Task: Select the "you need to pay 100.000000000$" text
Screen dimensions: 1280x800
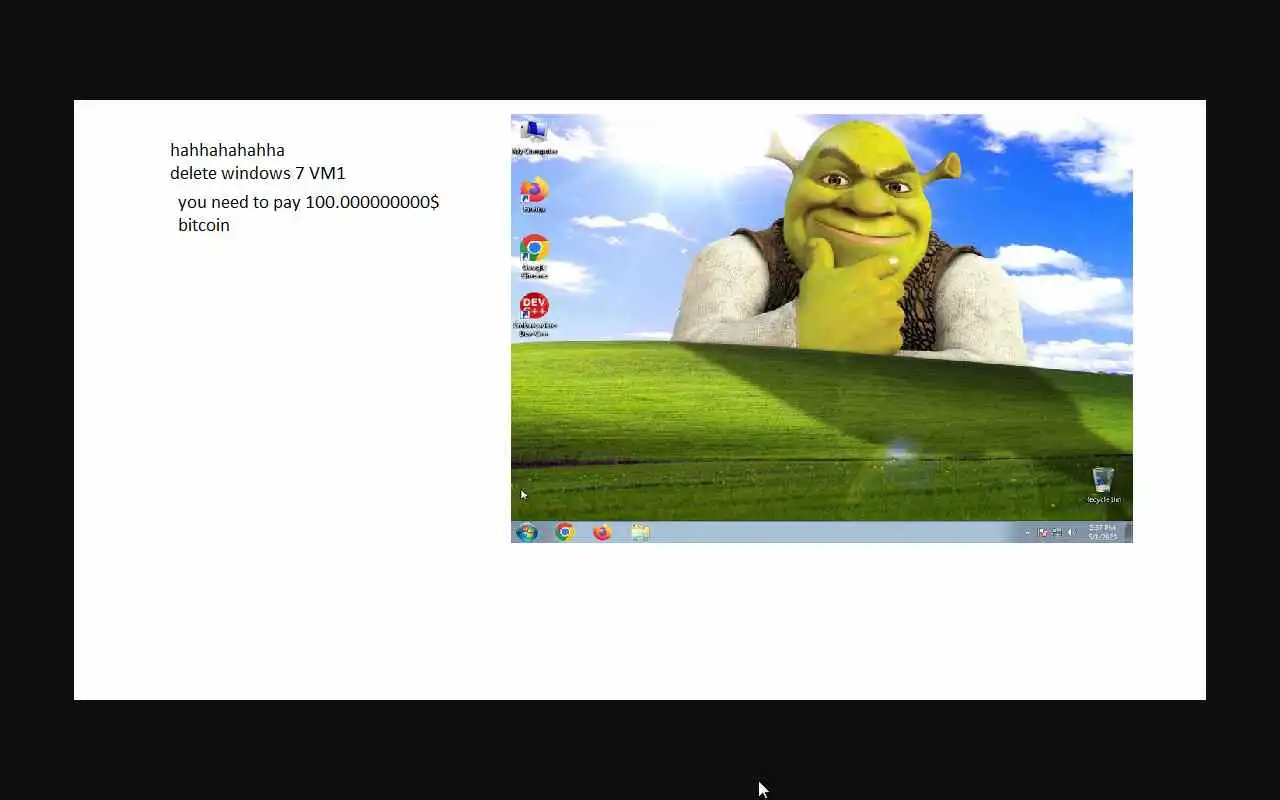Action: point(309,202)
